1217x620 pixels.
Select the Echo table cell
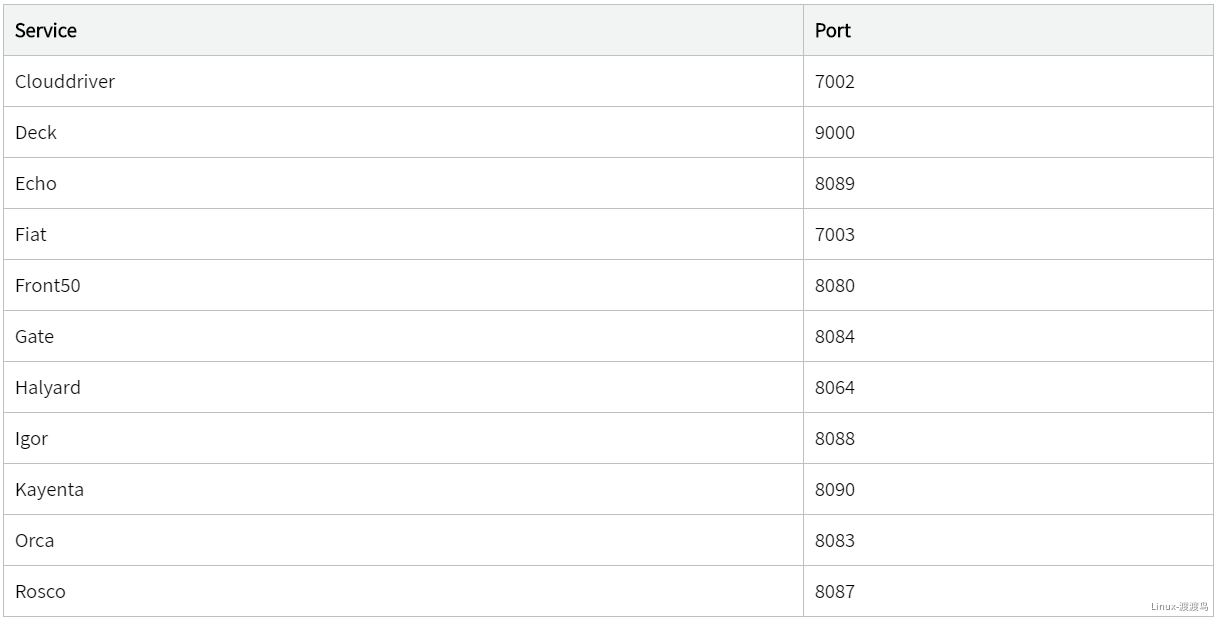point(36,184)
